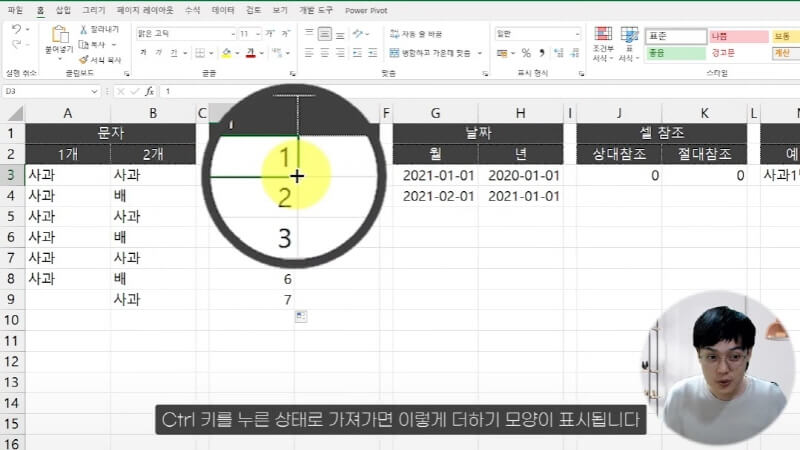Click the phonetic guide icon in font group
800x450 pixels.
pos(277,53)
